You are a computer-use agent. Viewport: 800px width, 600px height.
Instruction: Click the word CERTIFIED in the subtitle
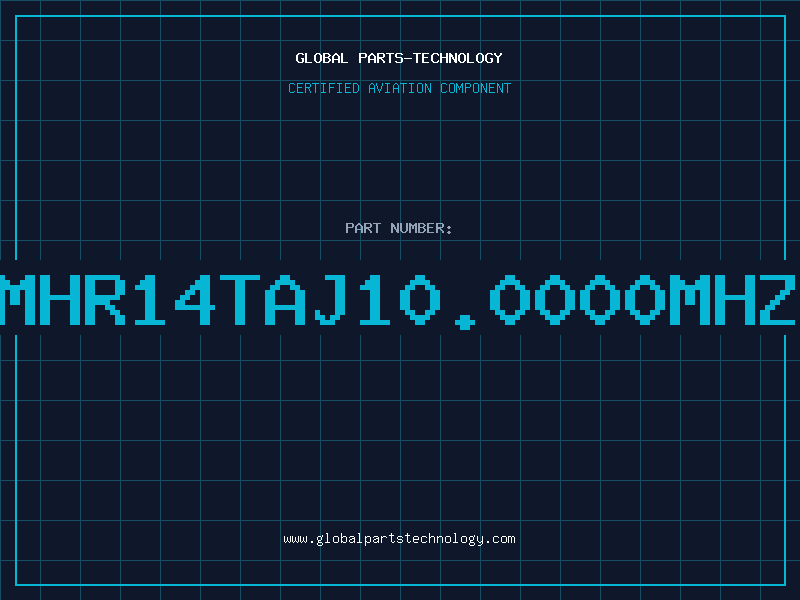coord(324,88)
